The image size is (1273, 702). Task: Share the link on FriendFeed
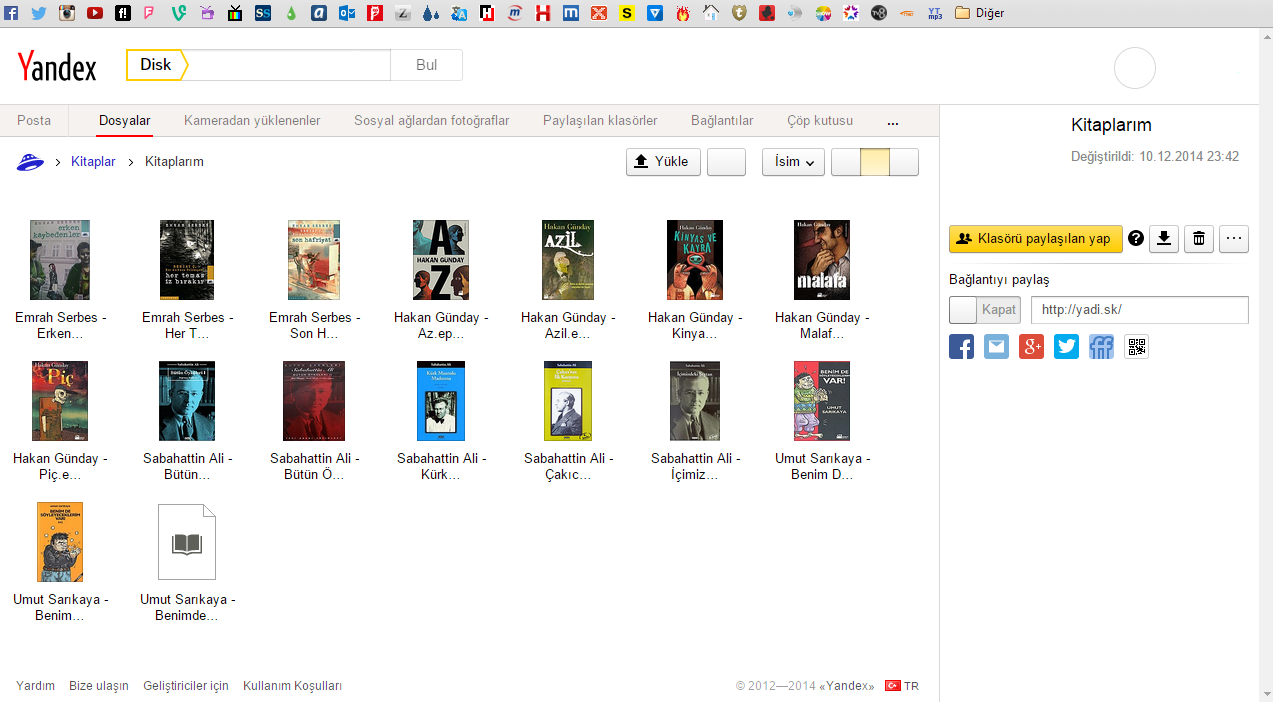pos(1101,347)
